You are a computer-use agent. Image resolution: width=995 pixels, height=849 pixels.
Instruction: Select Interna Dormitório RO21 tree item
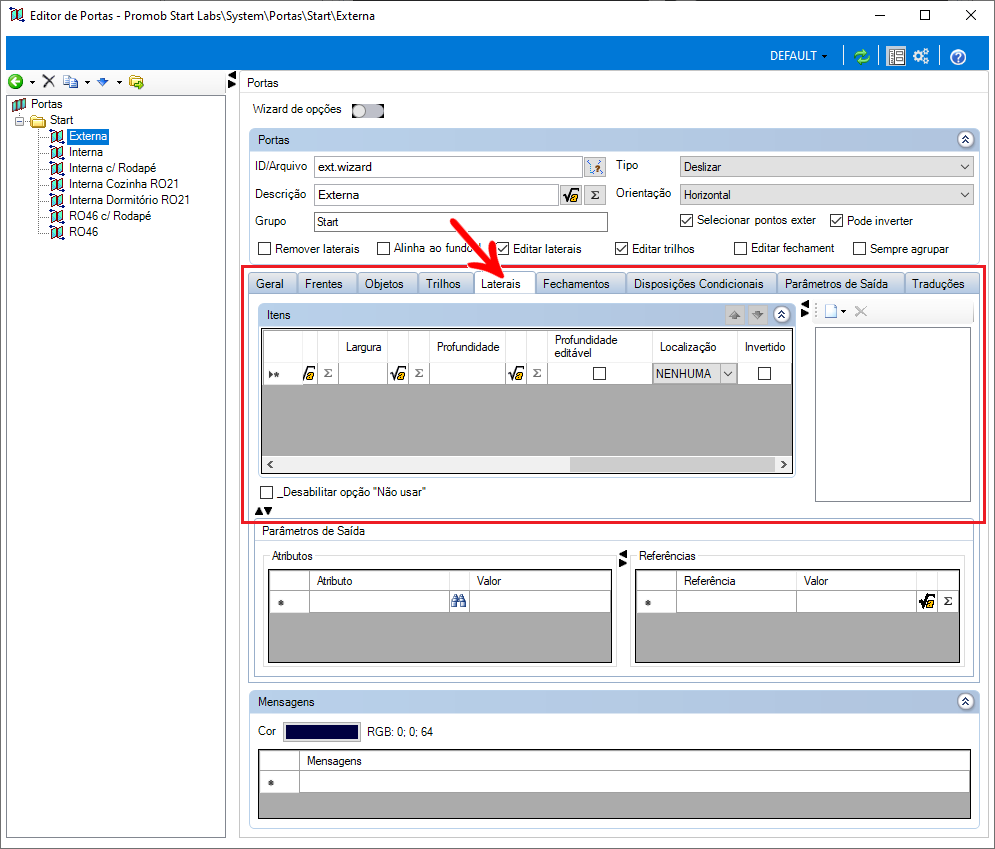coord(129,200)
